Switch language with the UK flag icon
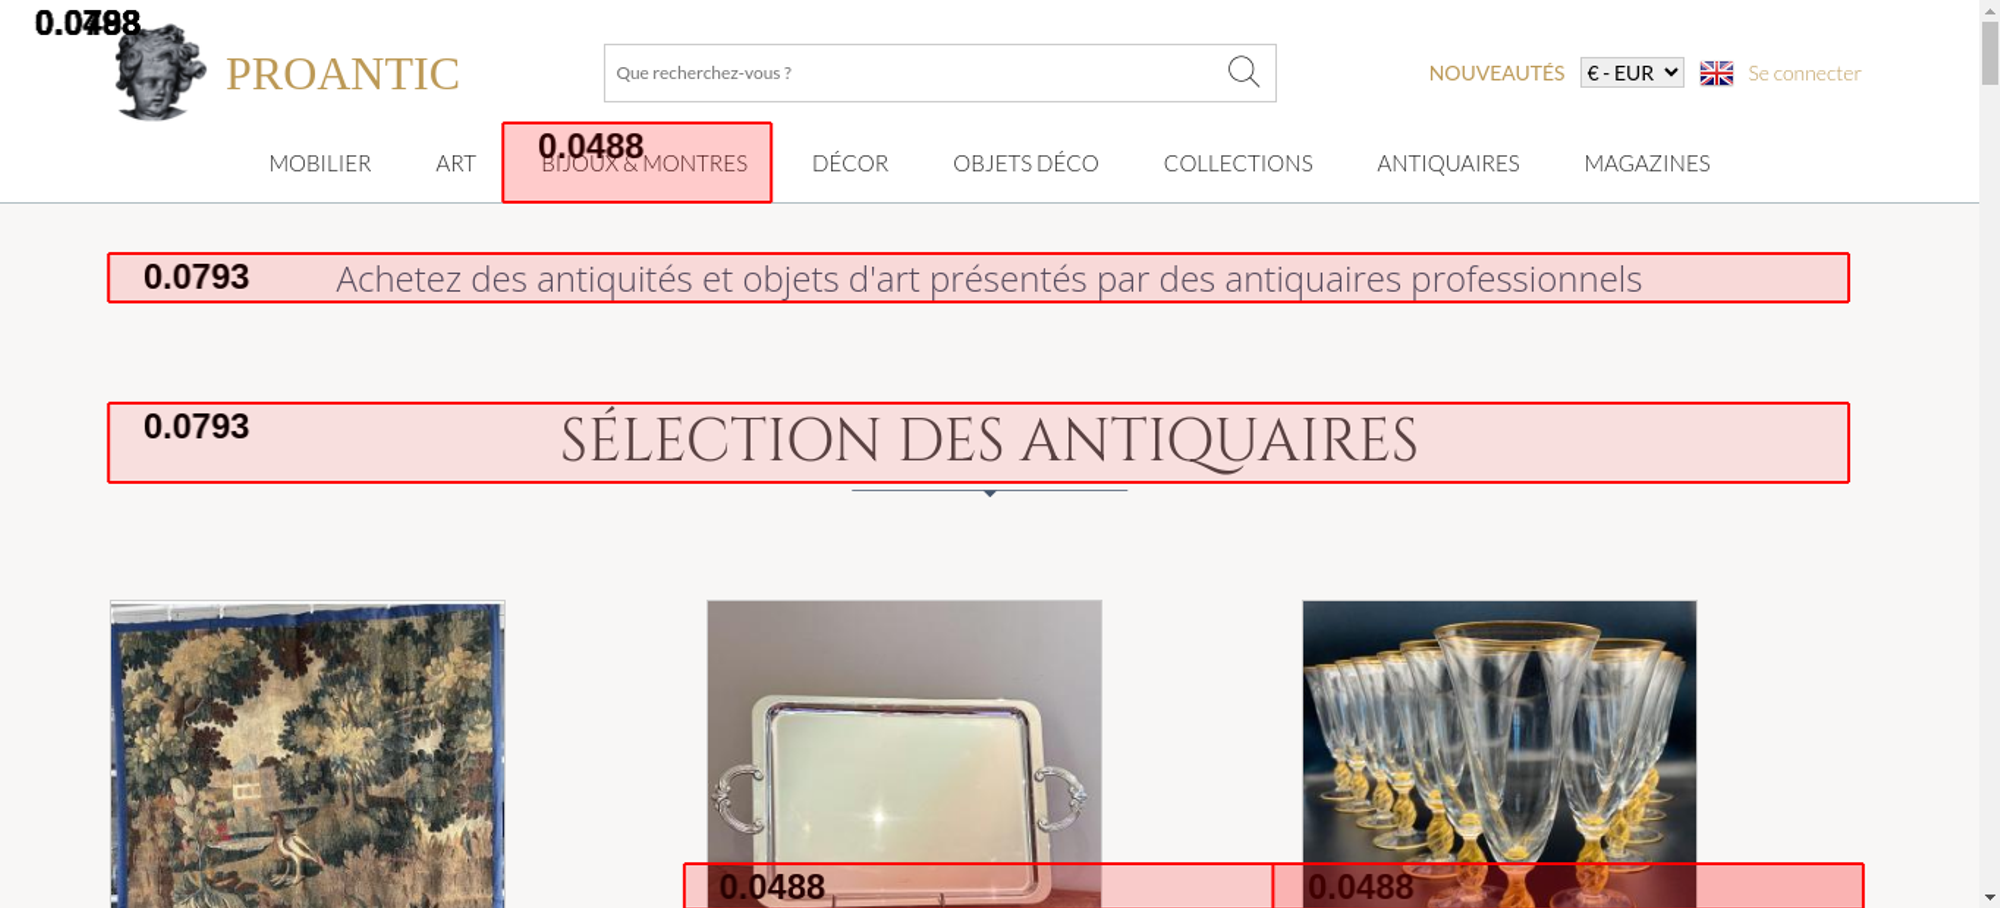The width and height of the screenshot is (2000, 908). 1716,73
